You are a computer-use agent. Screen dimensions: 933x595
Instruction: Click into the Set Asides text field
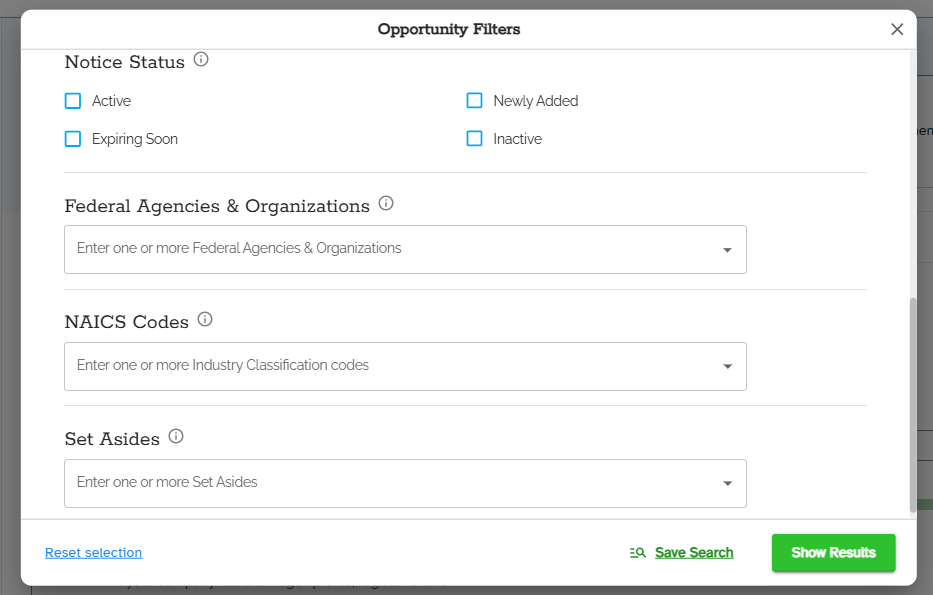[x=405, y=483]
